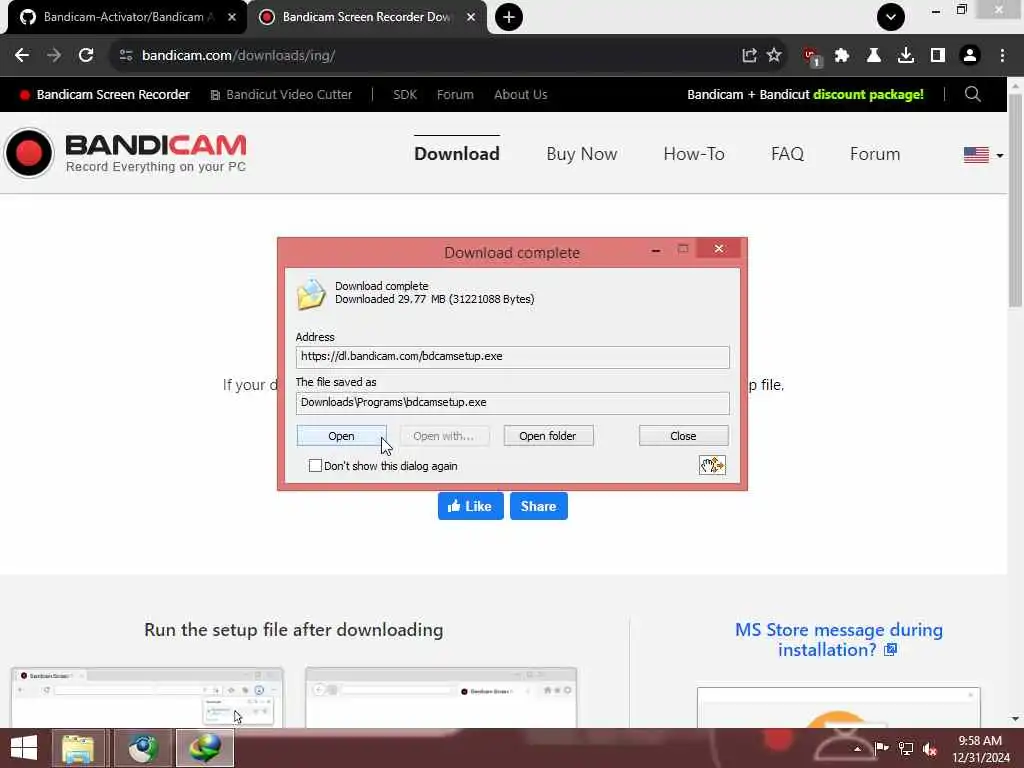Close the Bandicam Screen Recorder tab
Image resolution: width=1024 pixels, height=768 pixels.
471,17
